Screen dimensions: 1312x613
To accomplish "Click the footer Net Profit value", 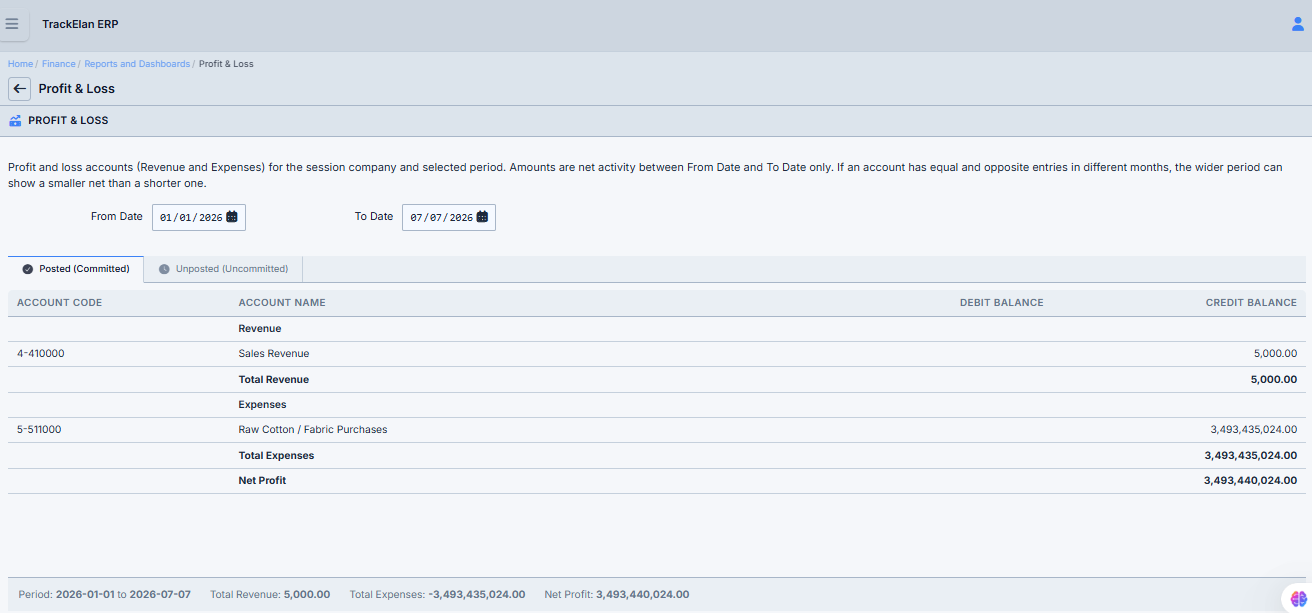I will [642, 594].
